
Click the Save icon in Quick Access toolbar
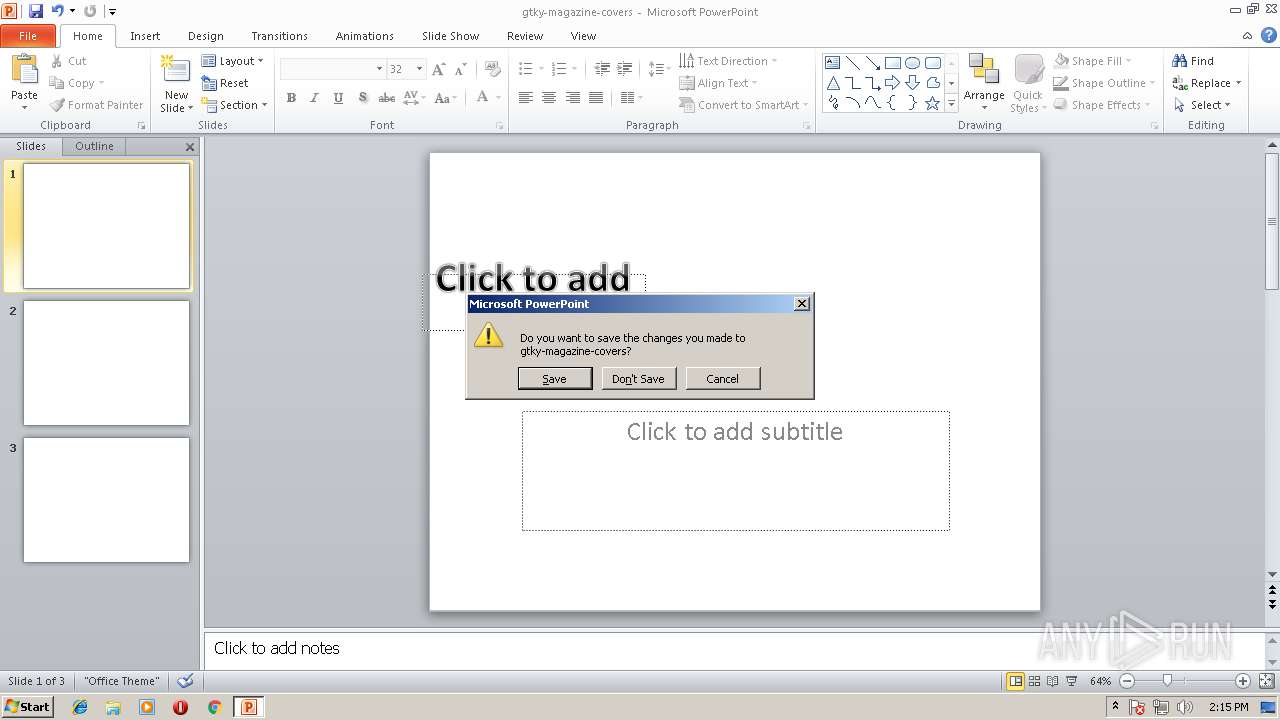coord(36,11)
